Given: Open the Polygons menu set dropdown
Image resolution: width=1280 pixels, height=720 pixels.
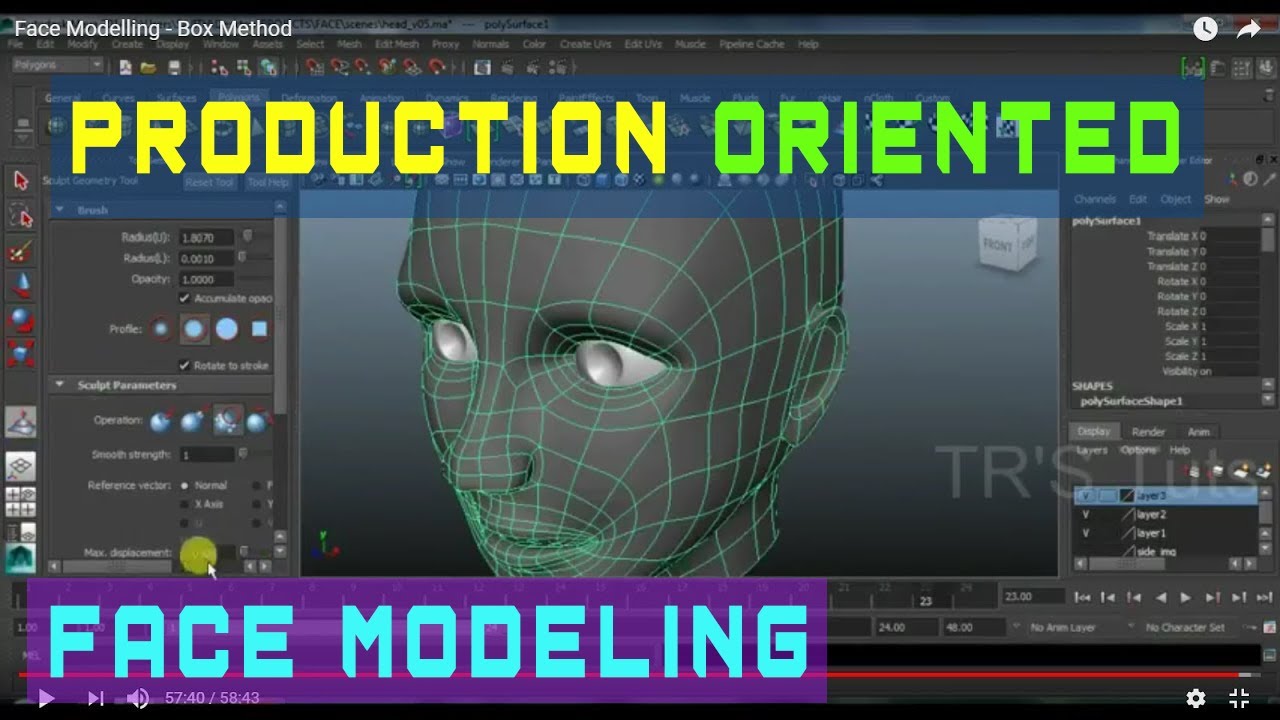Looking at the screenshot, I should [56, 65].
